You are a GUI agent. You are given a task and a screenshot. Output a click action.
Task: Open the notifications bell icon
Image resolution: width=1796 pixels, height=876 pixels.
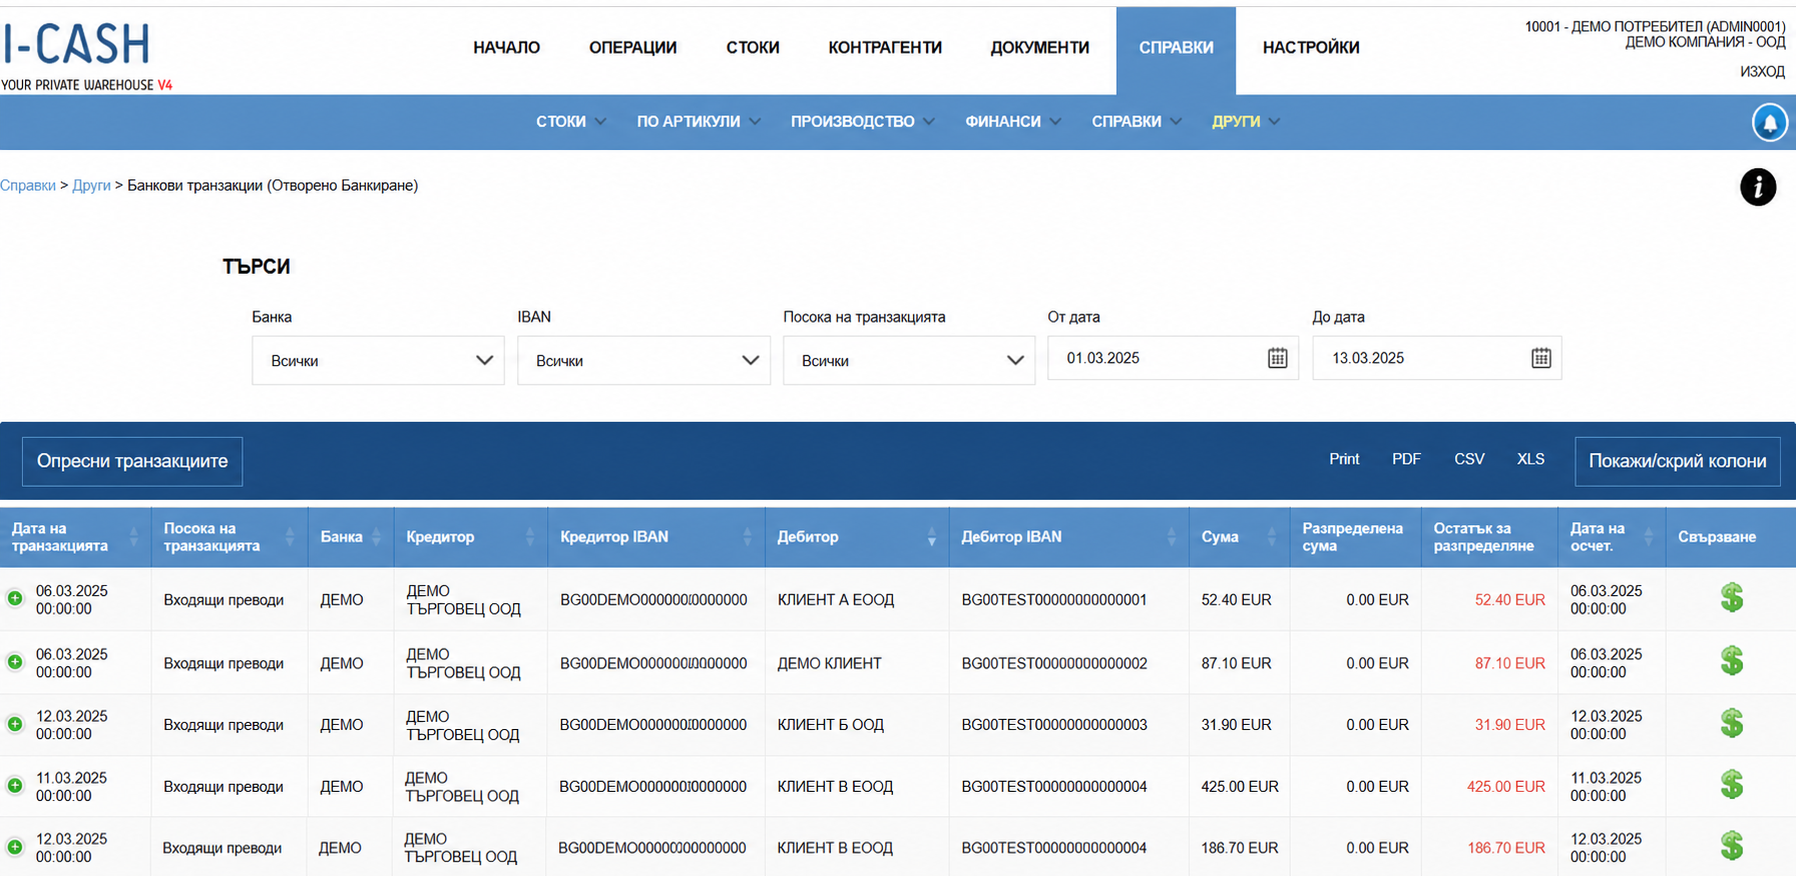coord(1769,123)
